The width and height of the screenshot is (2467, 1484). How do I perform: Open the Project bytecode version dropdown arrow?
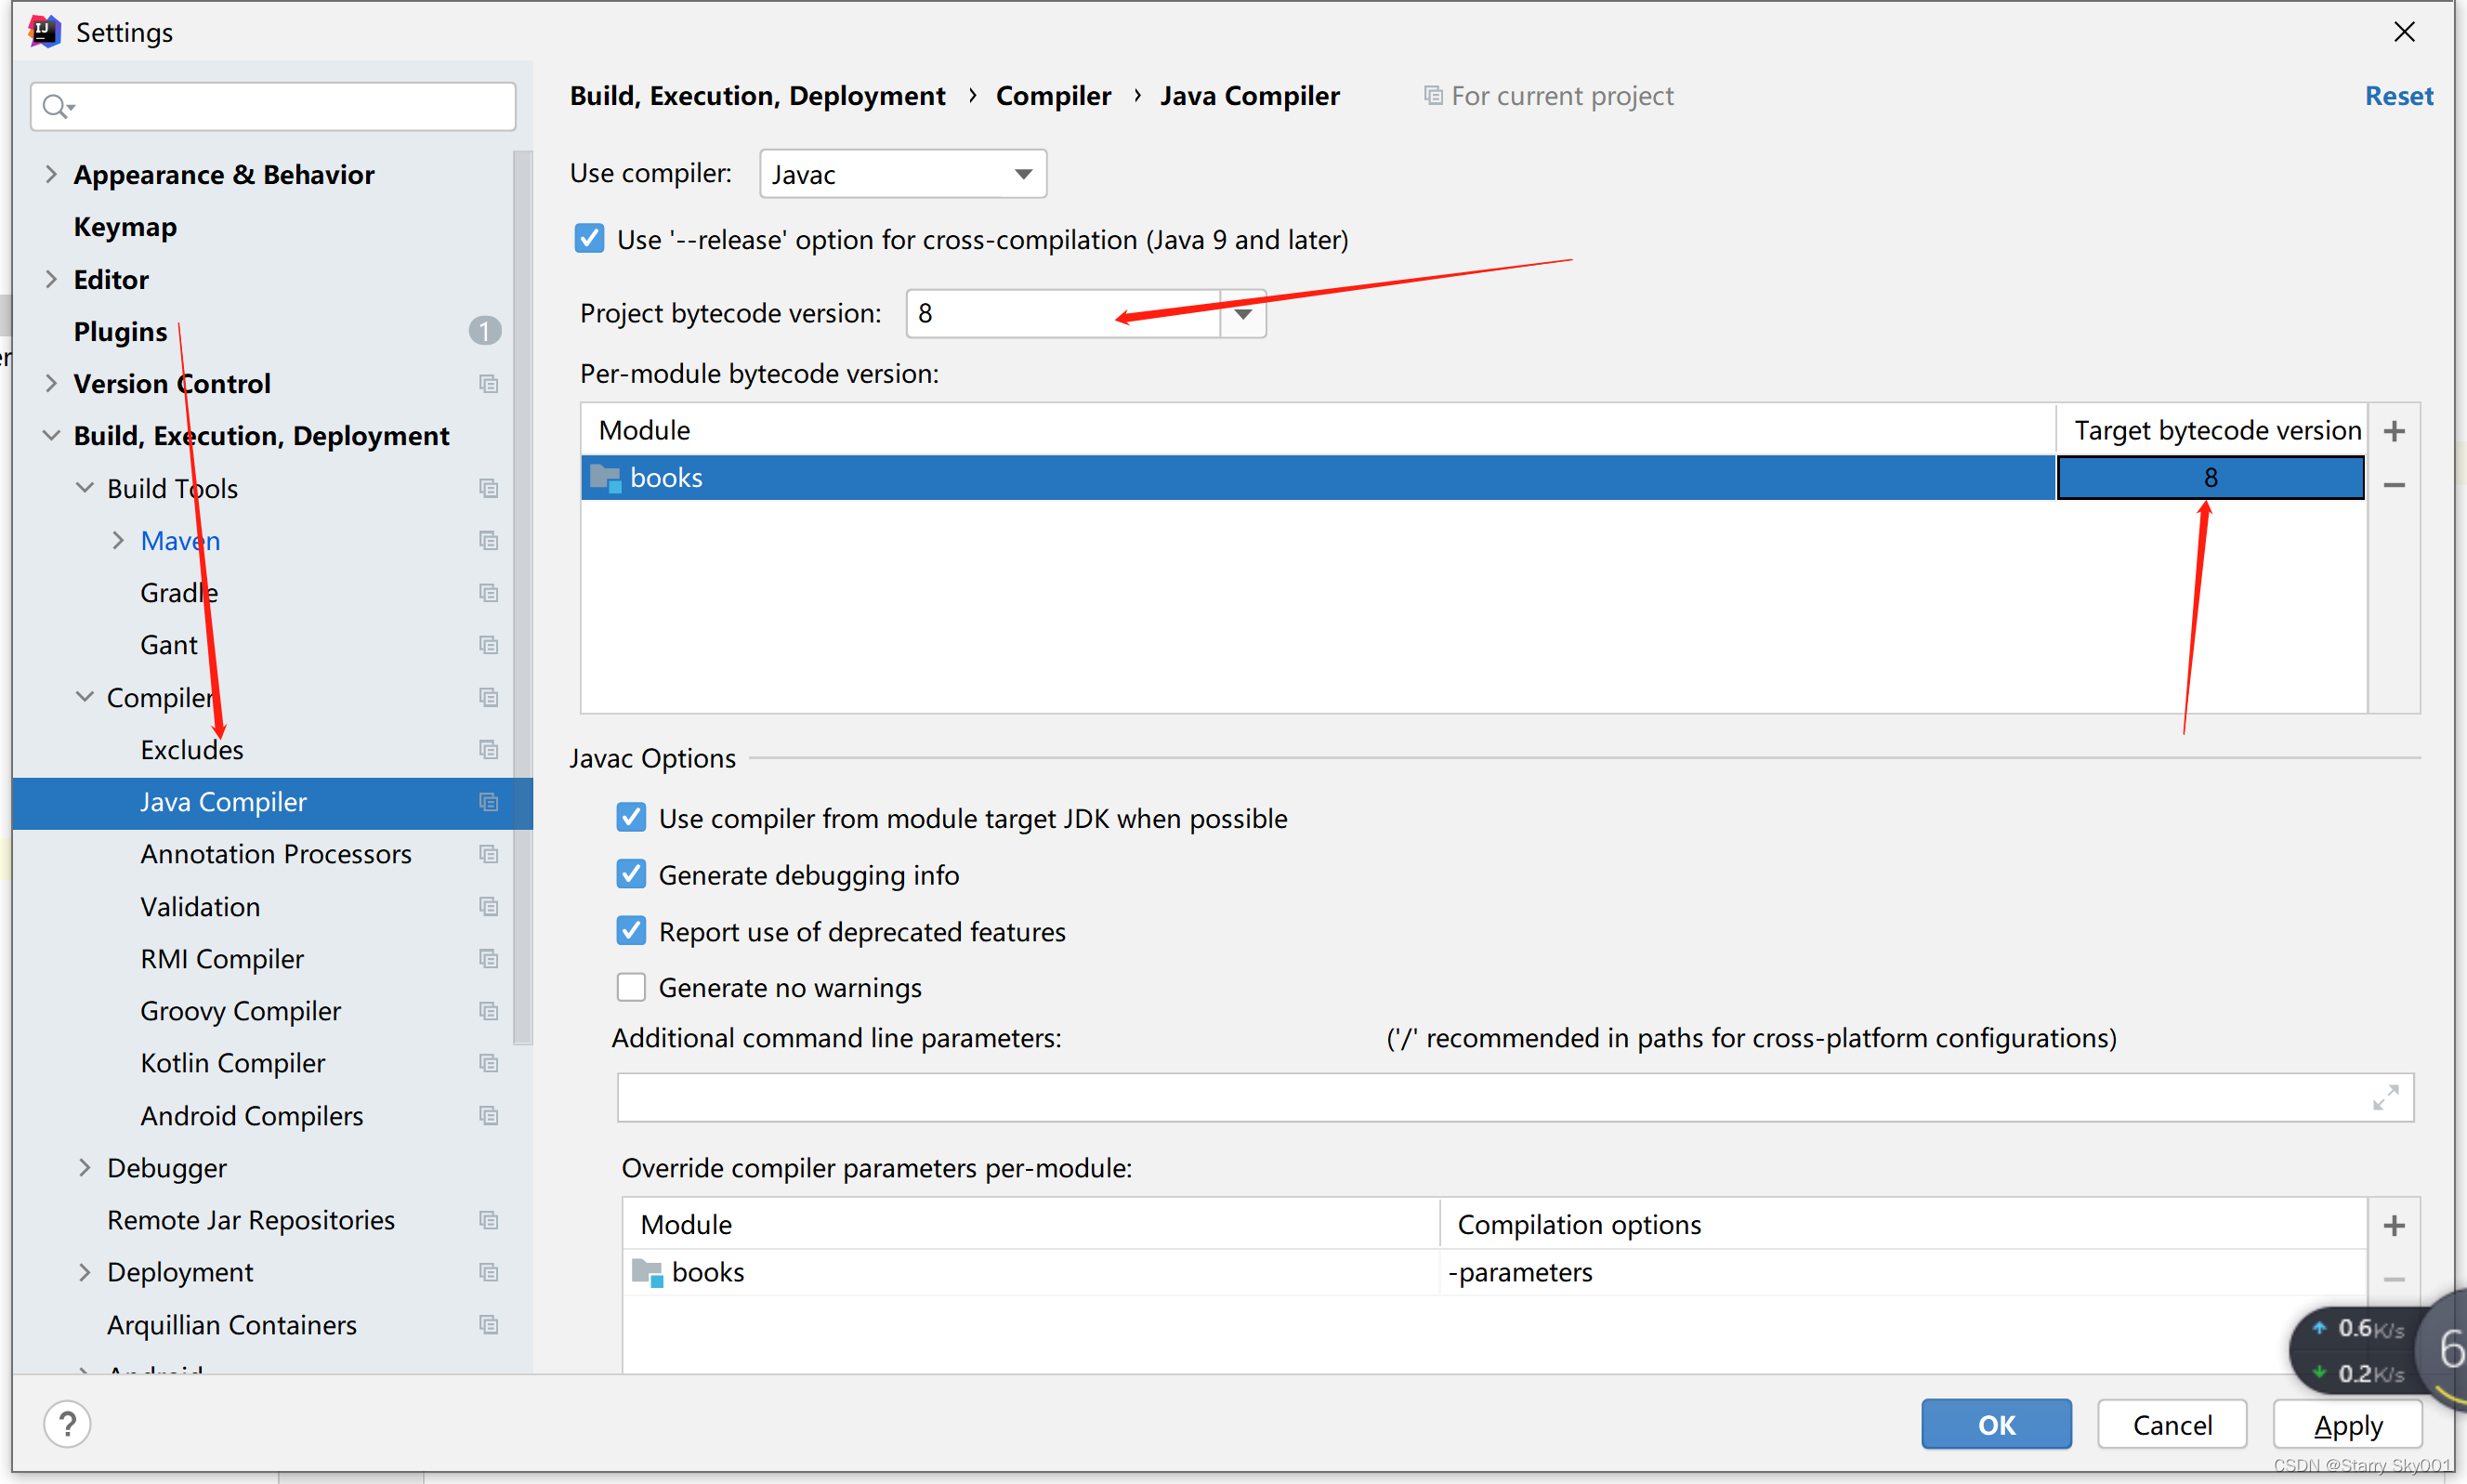click(1242, 314)
